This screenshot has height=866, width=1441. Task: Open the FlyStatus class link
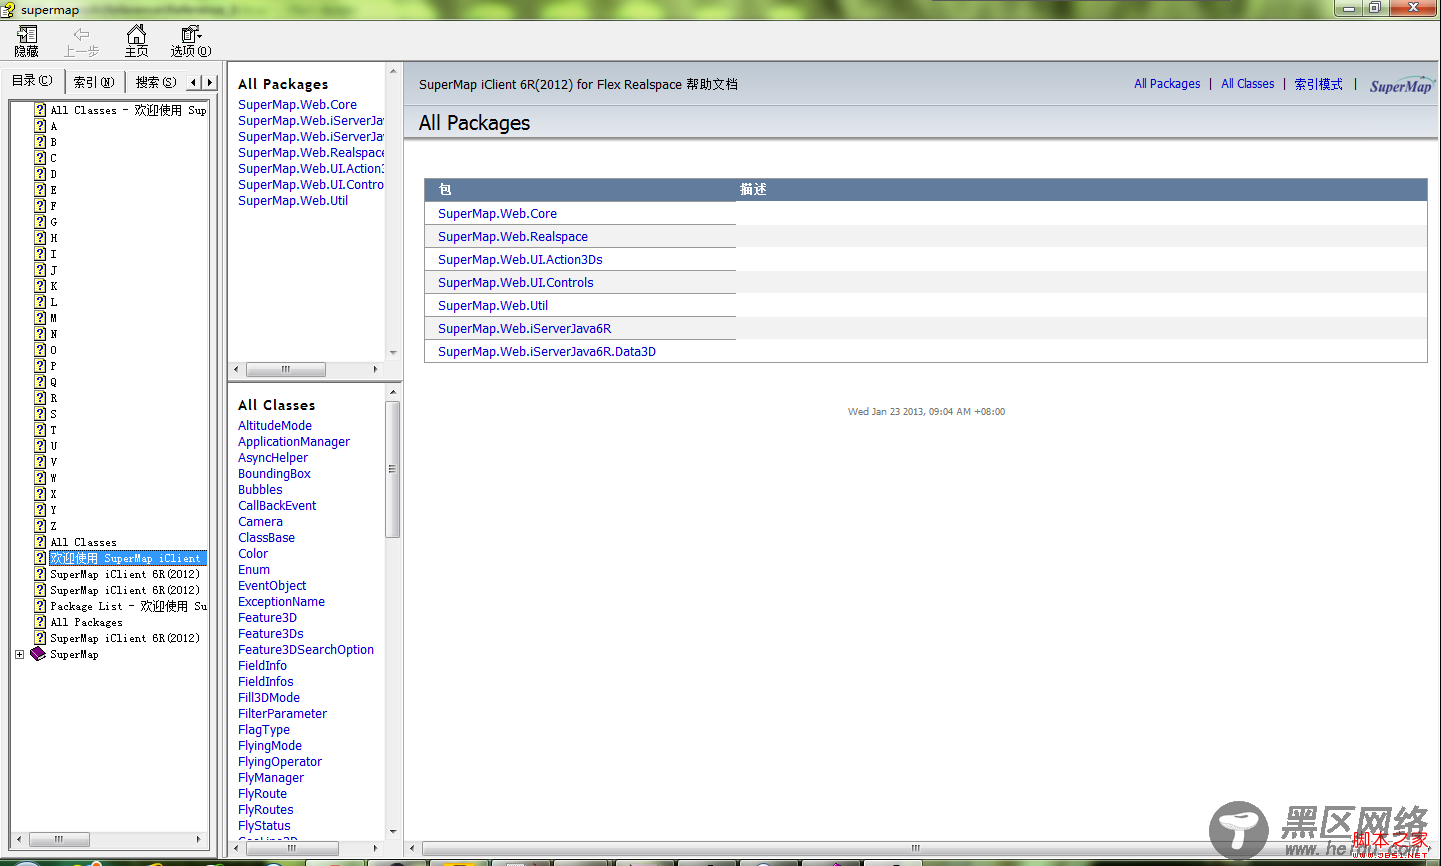(264, 826)
